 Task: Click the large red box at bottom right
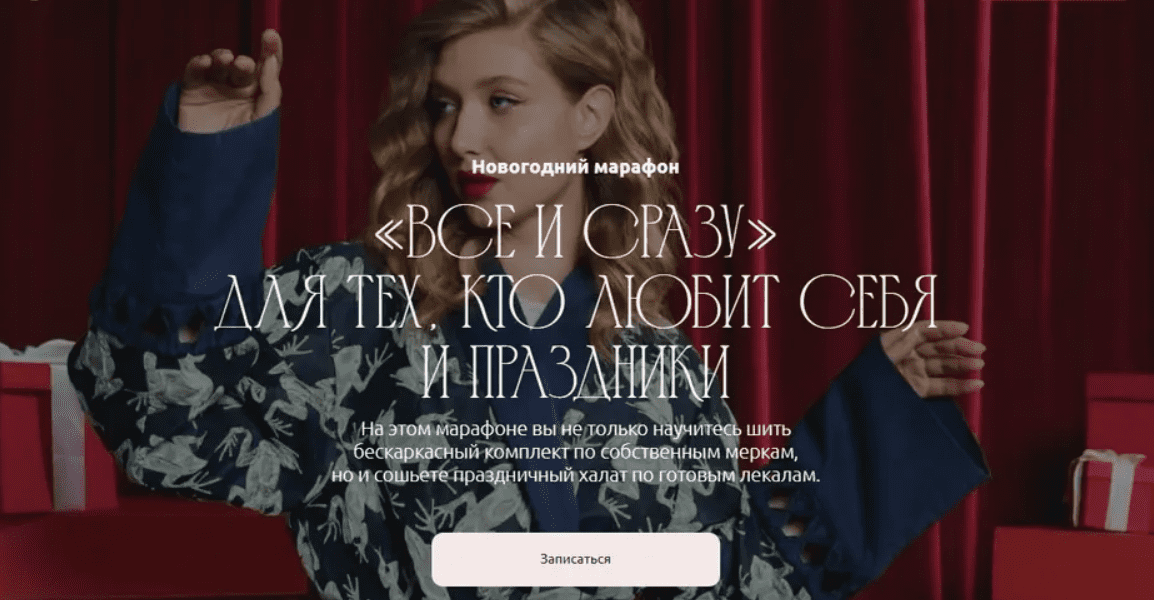(1073, 563)
